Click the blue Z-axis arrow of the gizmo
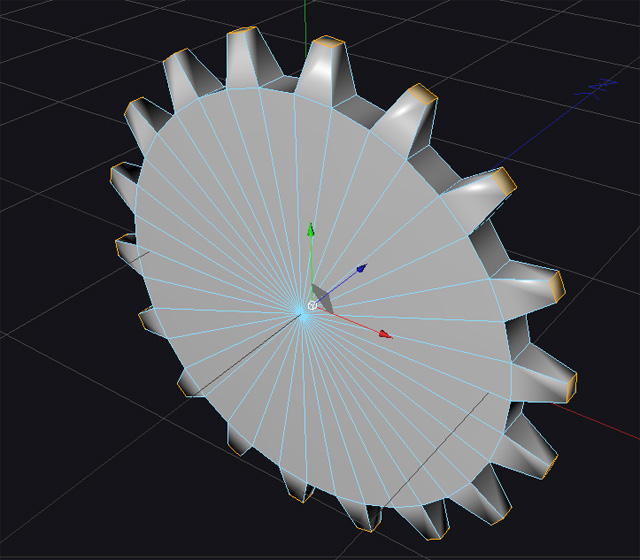The image size is (640, 560). (x=360, y=268)
